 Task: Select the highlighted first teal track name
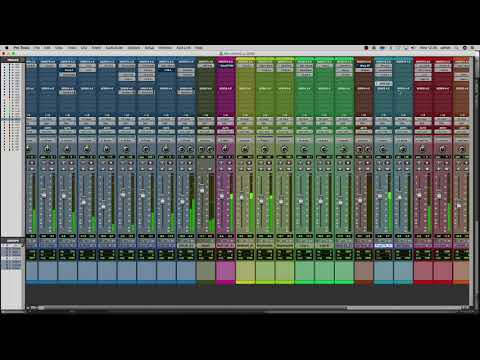tap(383, 245)
